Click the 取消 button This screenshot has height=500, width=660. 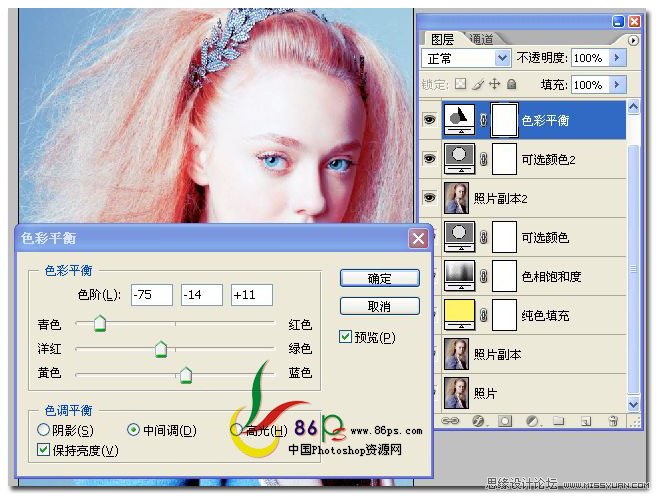click(x=380, y=306)
